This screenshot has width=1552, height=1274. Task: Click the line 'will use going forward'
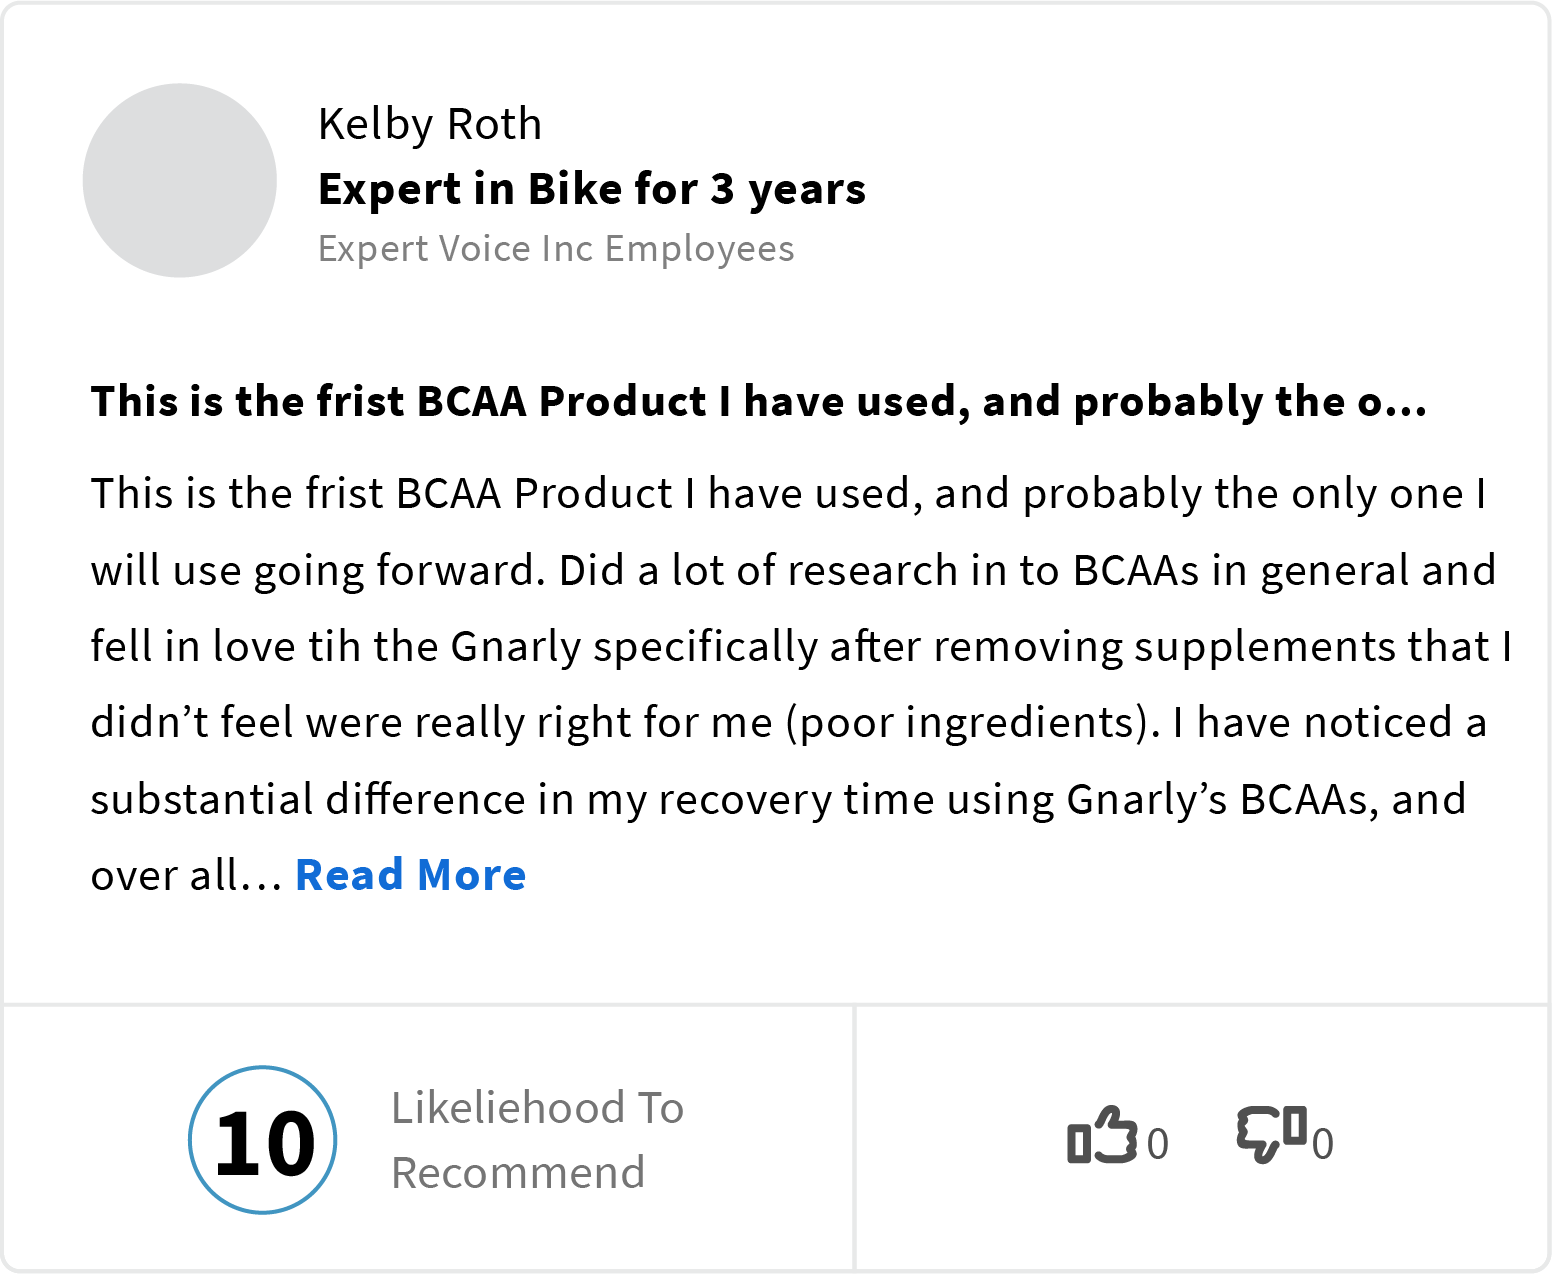pos(792,571)
